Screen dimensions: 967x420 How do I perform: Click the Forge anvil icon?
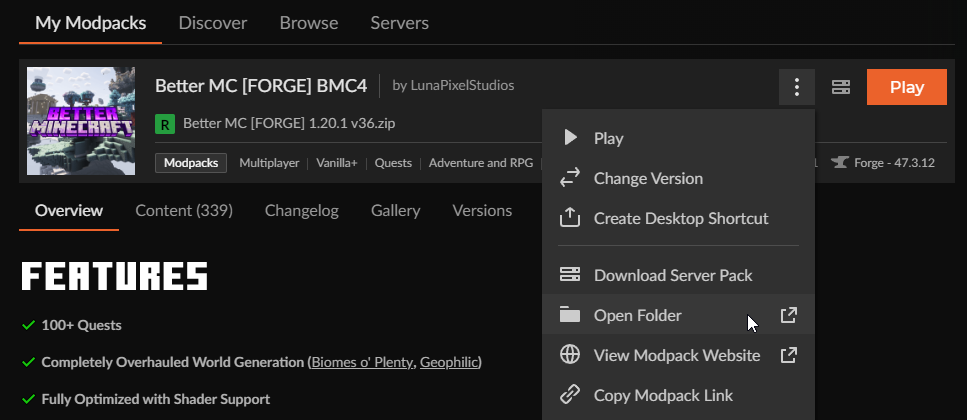click(839, 163)
